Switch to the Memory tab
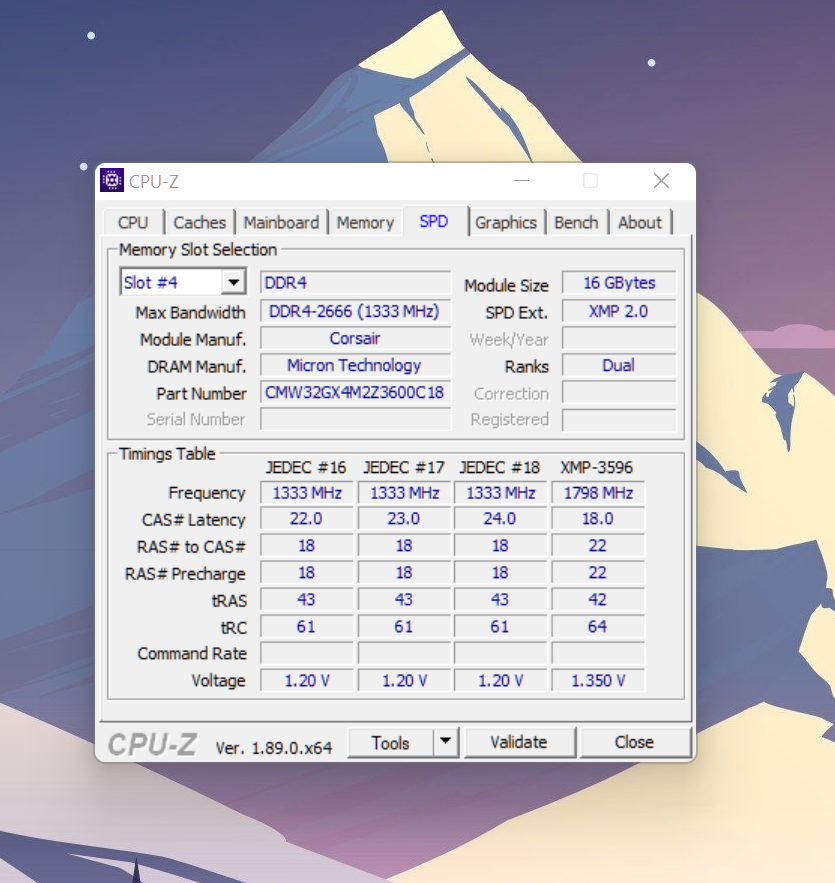This screenshot has height=883, width=835. click(365, 222)
